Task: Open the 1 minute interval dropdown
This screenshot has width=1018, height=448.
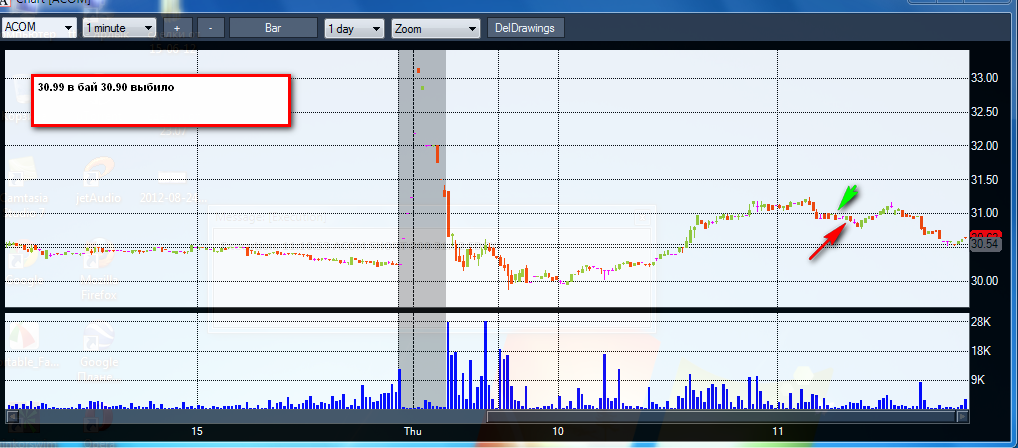Action: coord(119,28)
